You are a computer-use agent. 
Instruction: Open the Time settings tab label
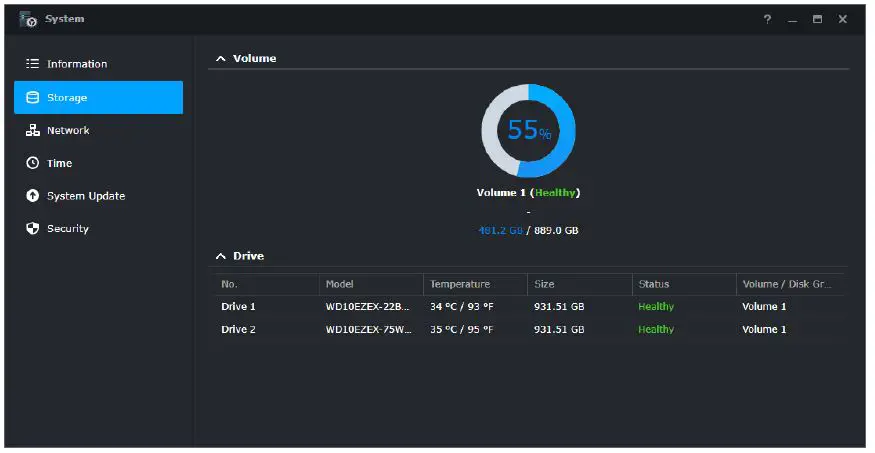point(59,163)
